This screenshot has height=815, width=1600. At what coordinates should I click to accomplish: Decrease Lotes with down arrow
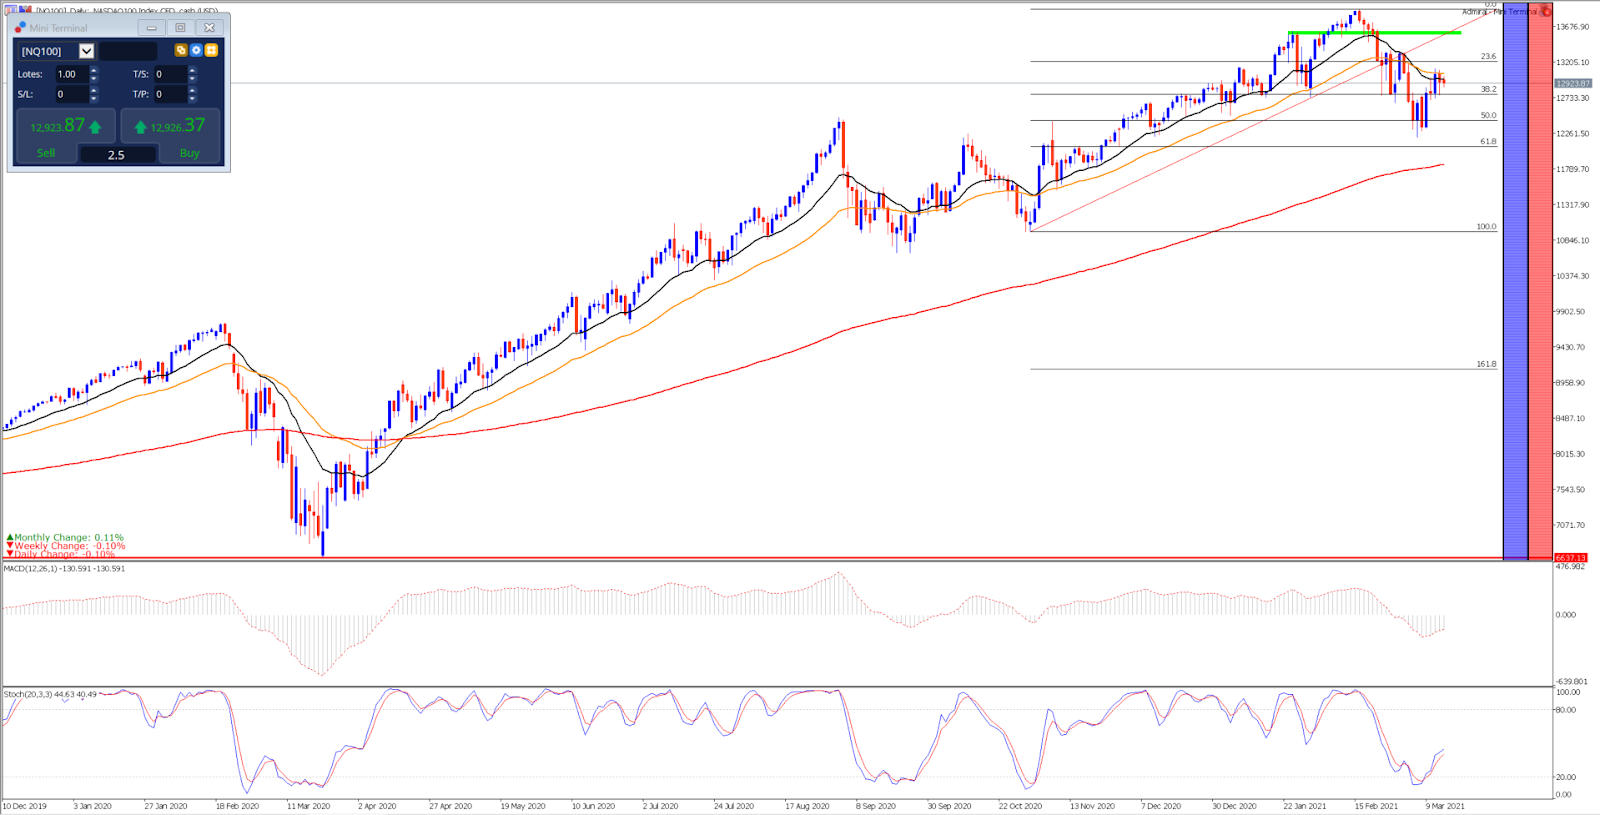94,78
